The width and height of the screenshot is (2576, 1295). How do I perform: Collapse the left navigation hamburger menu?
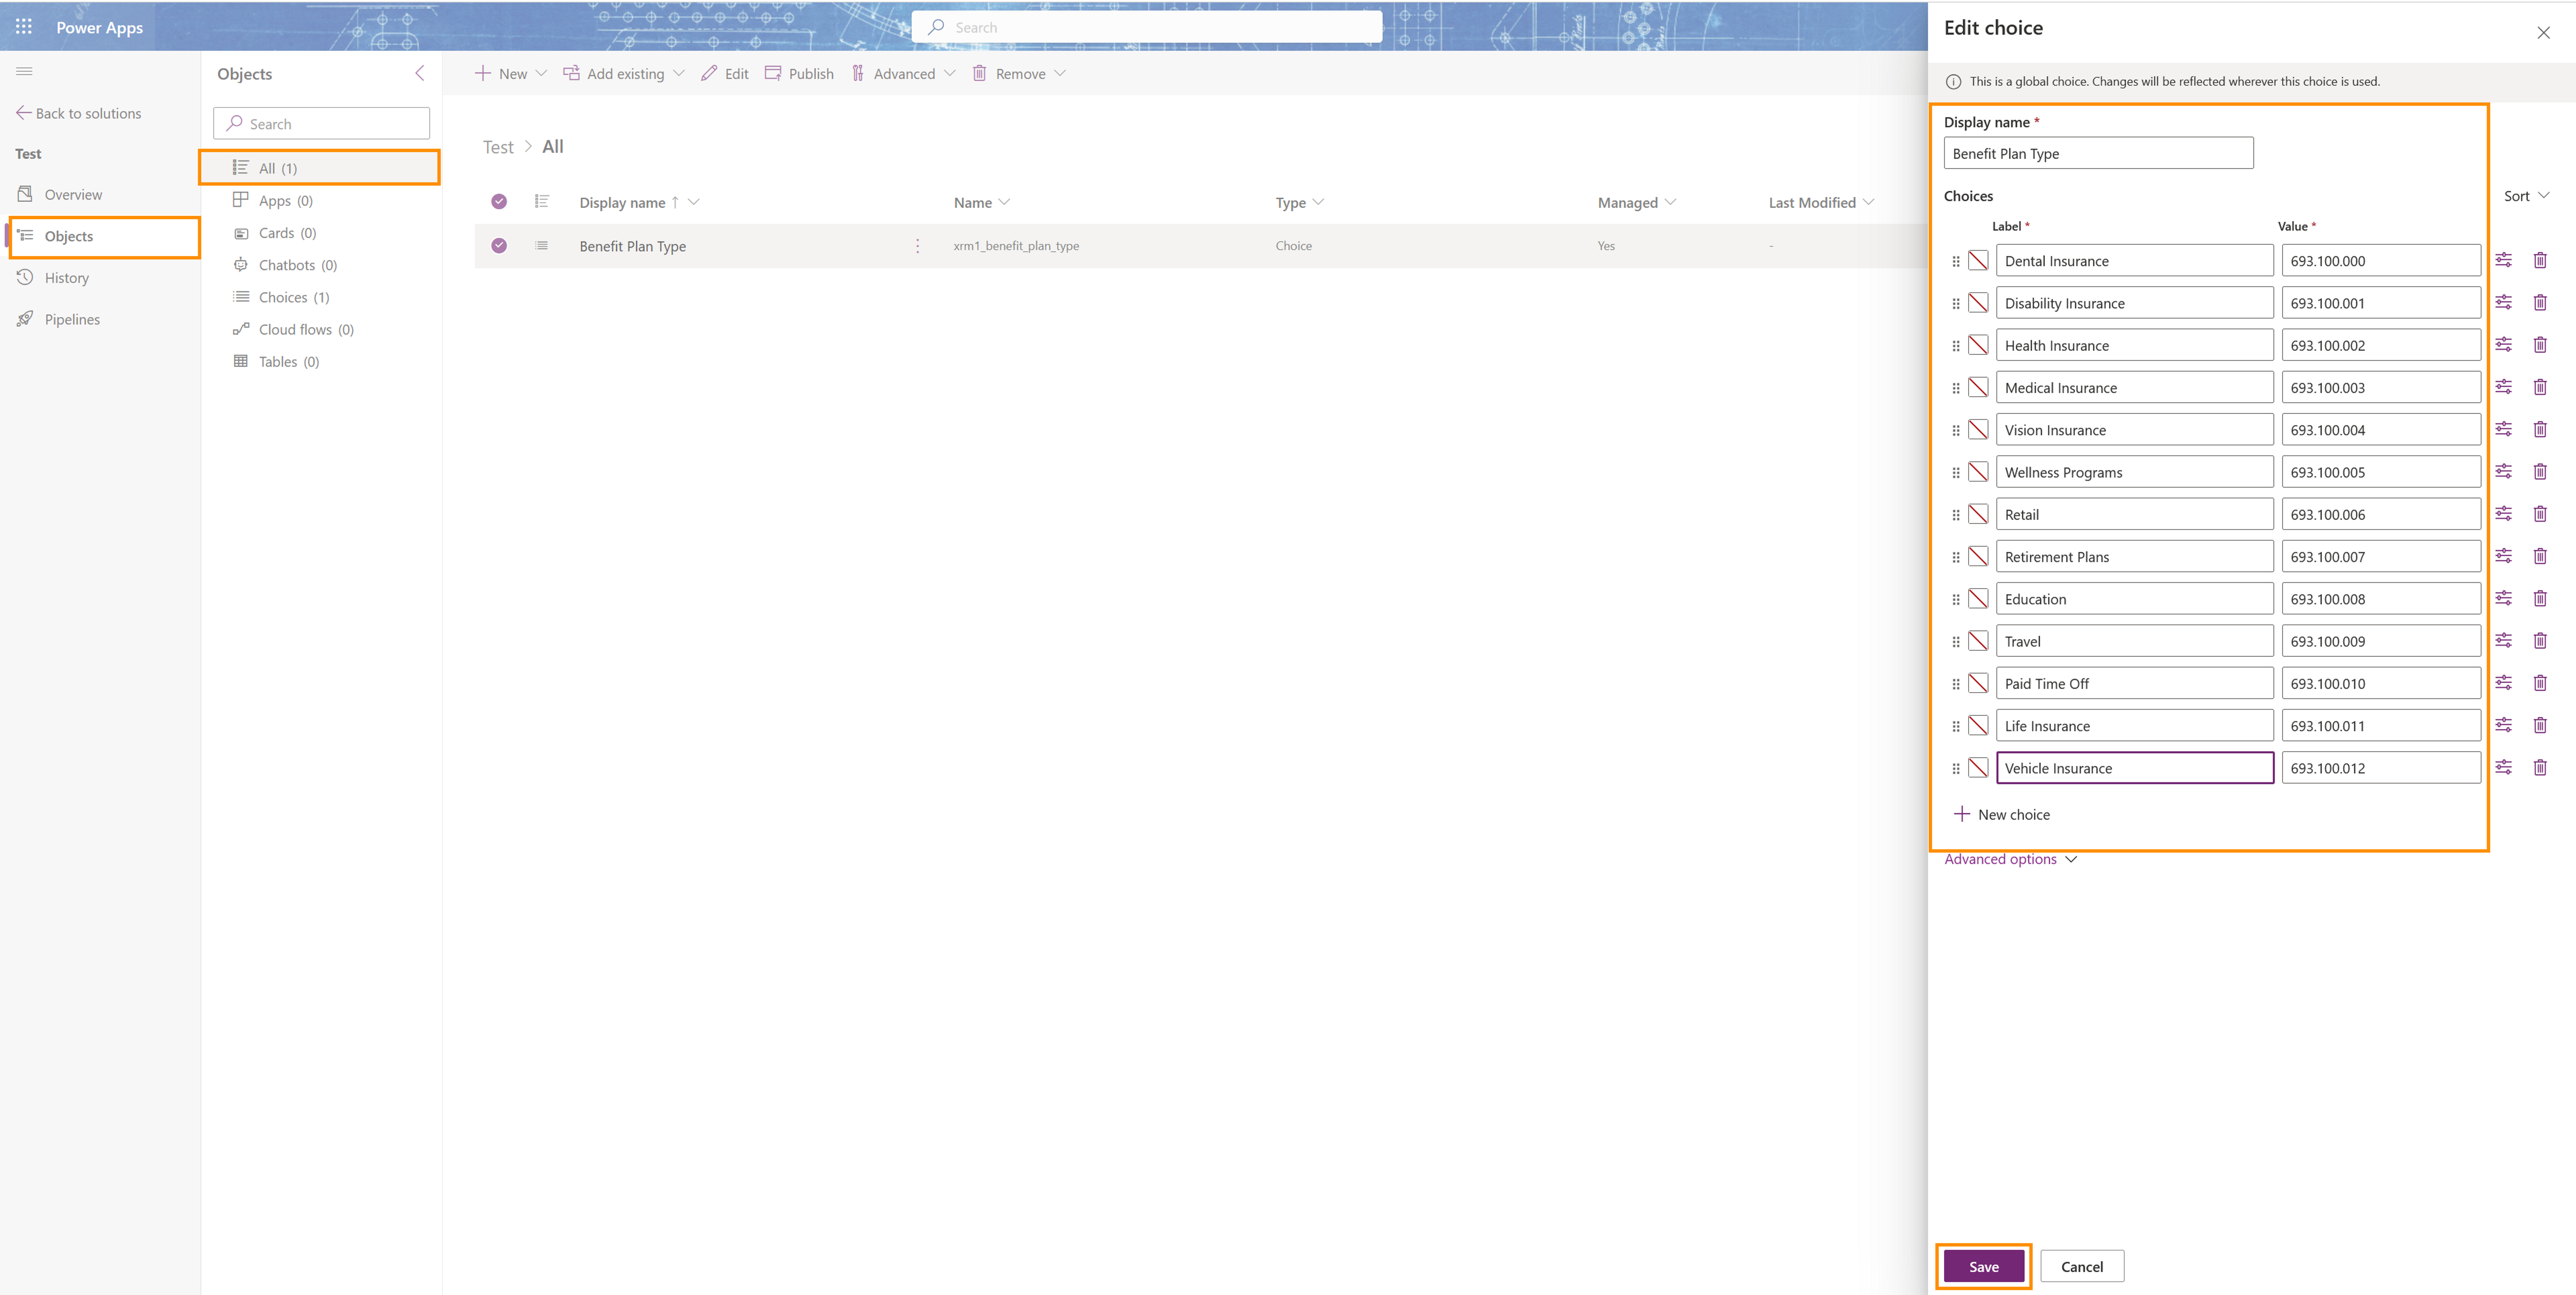pos(24,71)
